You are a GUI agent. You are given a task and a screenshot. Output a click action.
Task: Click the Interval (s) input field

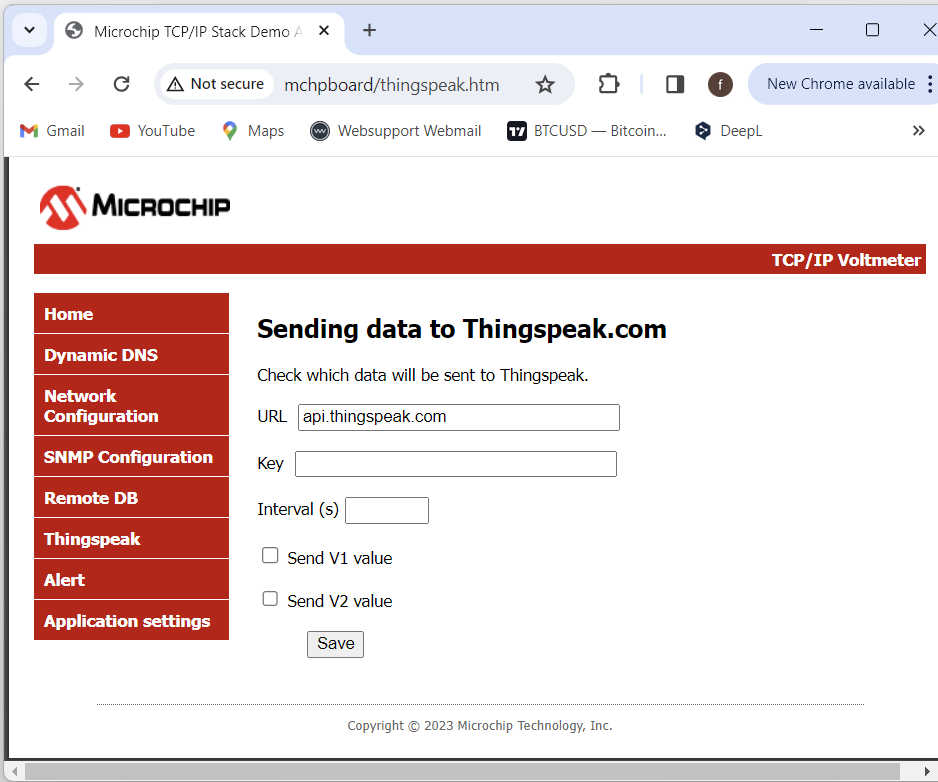tap(386, 510)
